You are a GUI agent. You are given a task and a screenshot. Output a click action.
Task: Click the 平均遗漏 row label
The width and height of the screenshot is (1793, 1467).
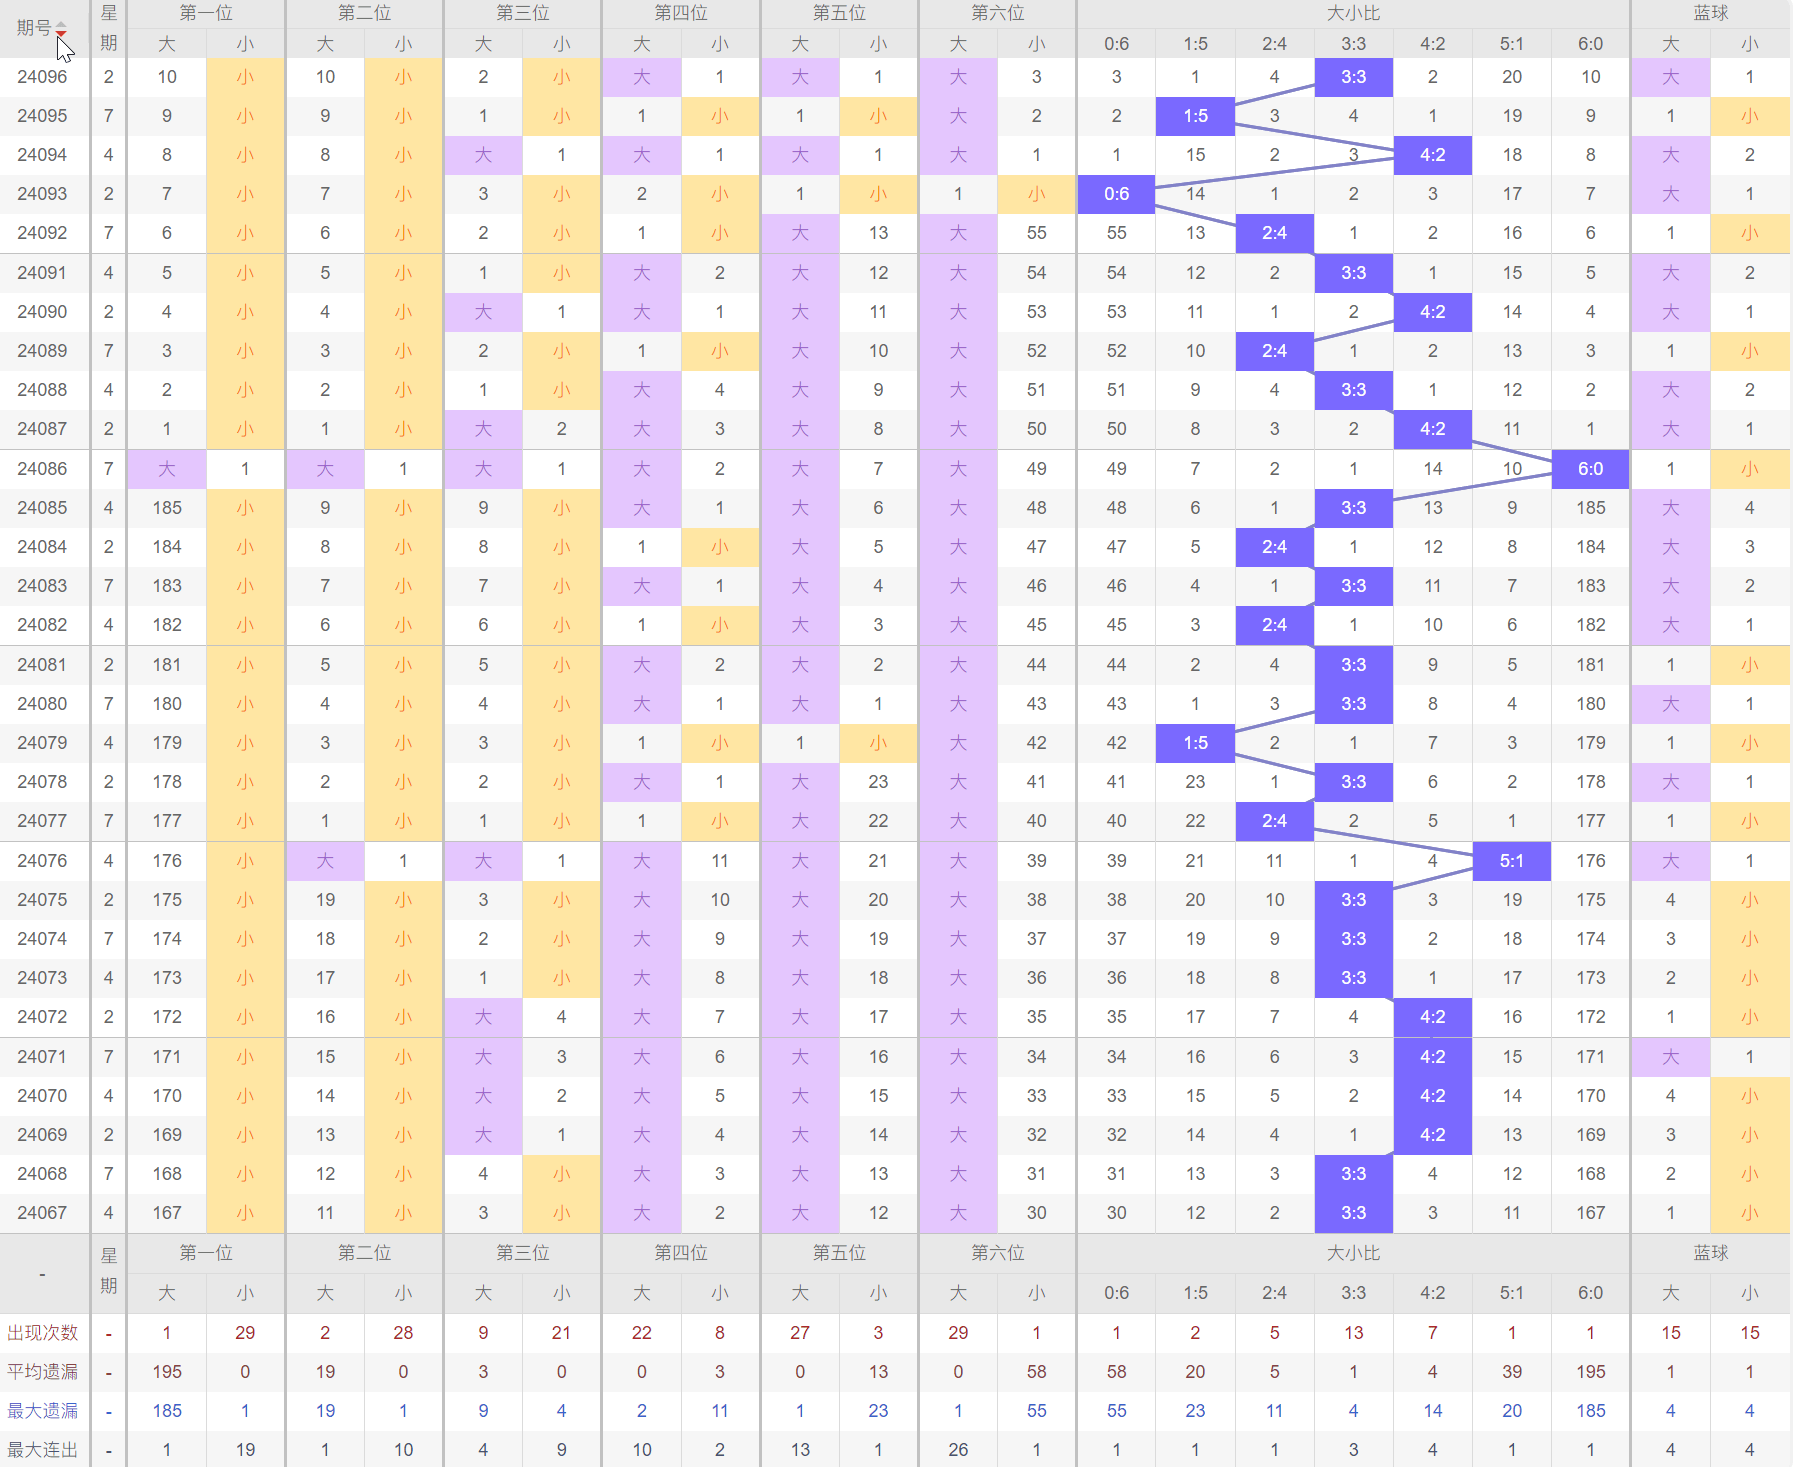pyautogui.click(x=43, y=1372)
